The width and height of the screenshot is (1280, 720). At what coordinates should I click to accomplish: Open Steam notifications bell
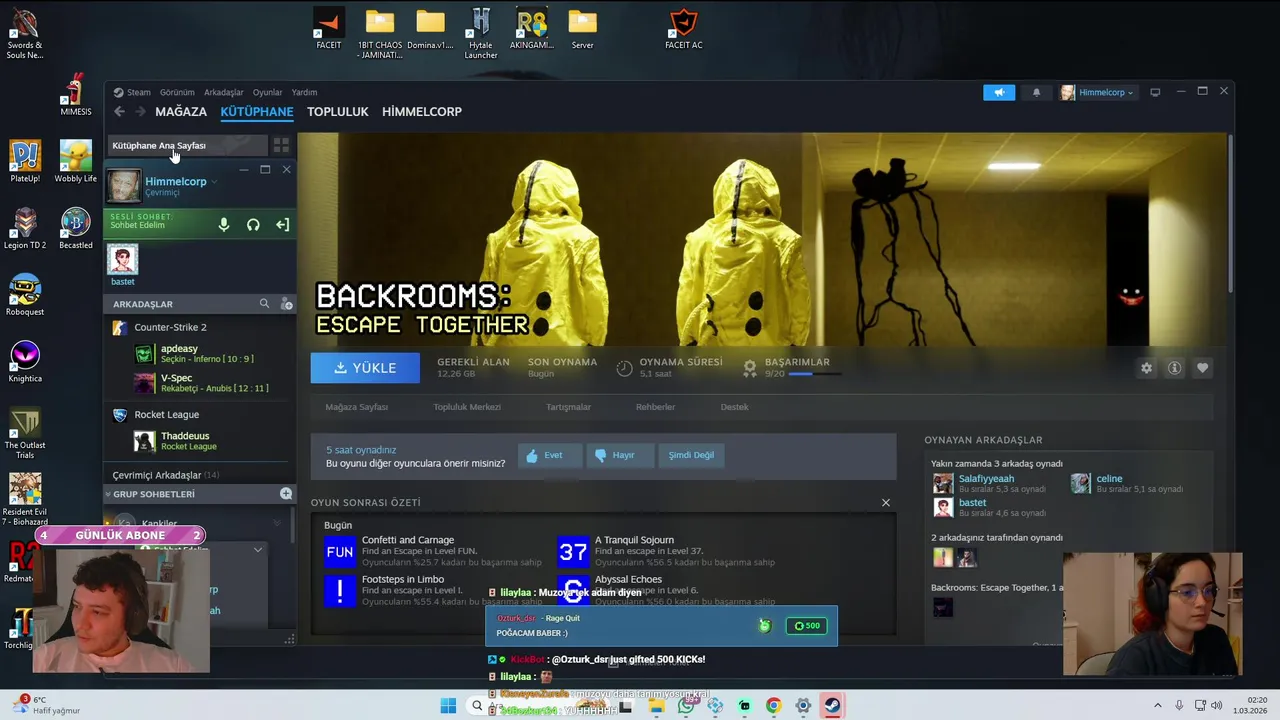(x=1036, y=92)
